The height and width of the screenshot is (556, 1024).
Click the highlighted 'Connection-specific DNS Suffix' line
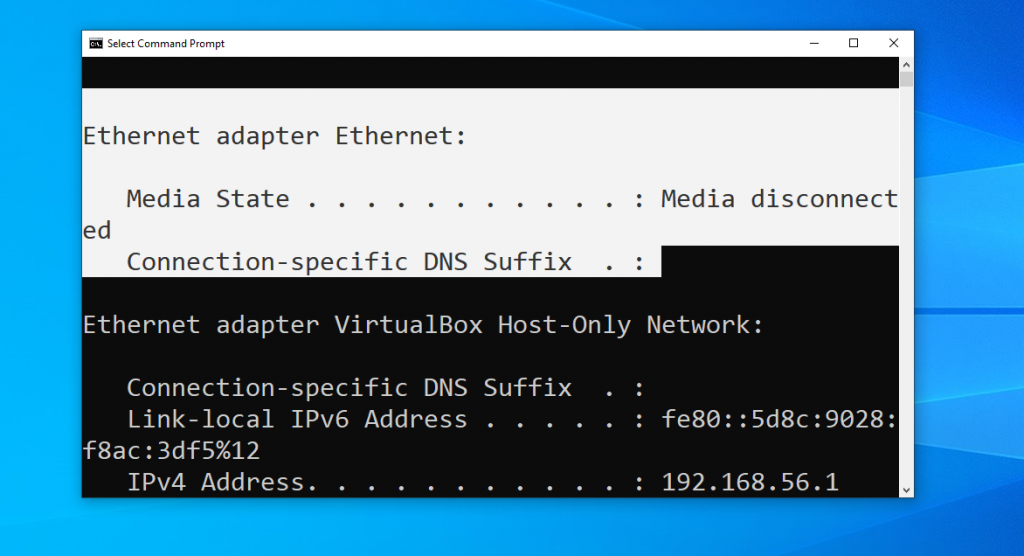pos(385,261)
